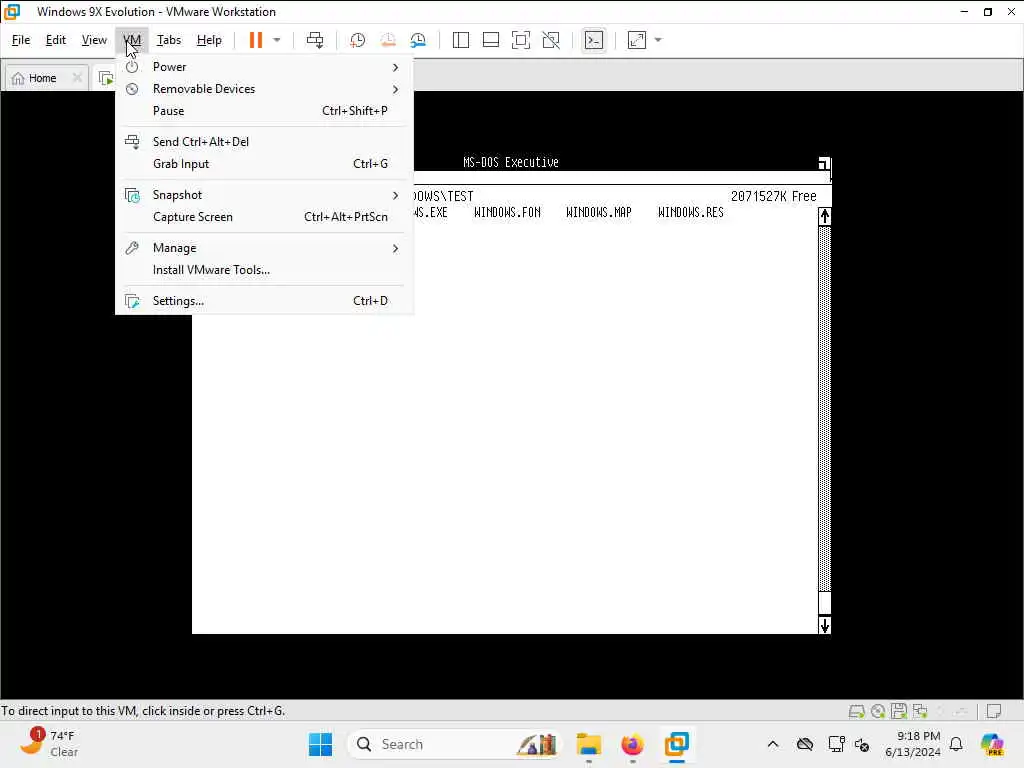Screen dimensions: 1024x768
Task: Expand the Manage submenu
Action: (264, 248)
